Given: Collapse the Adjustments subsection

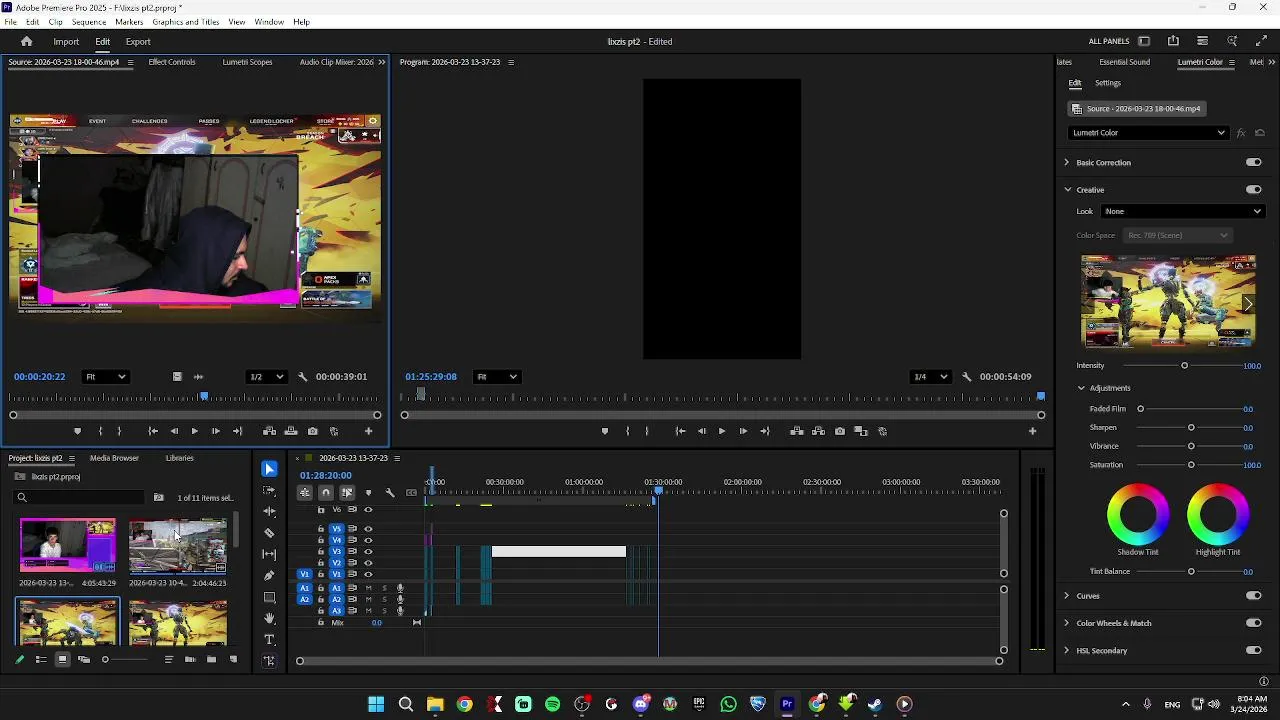Looking at the screenshot, I should click(x=1081, y=388).
